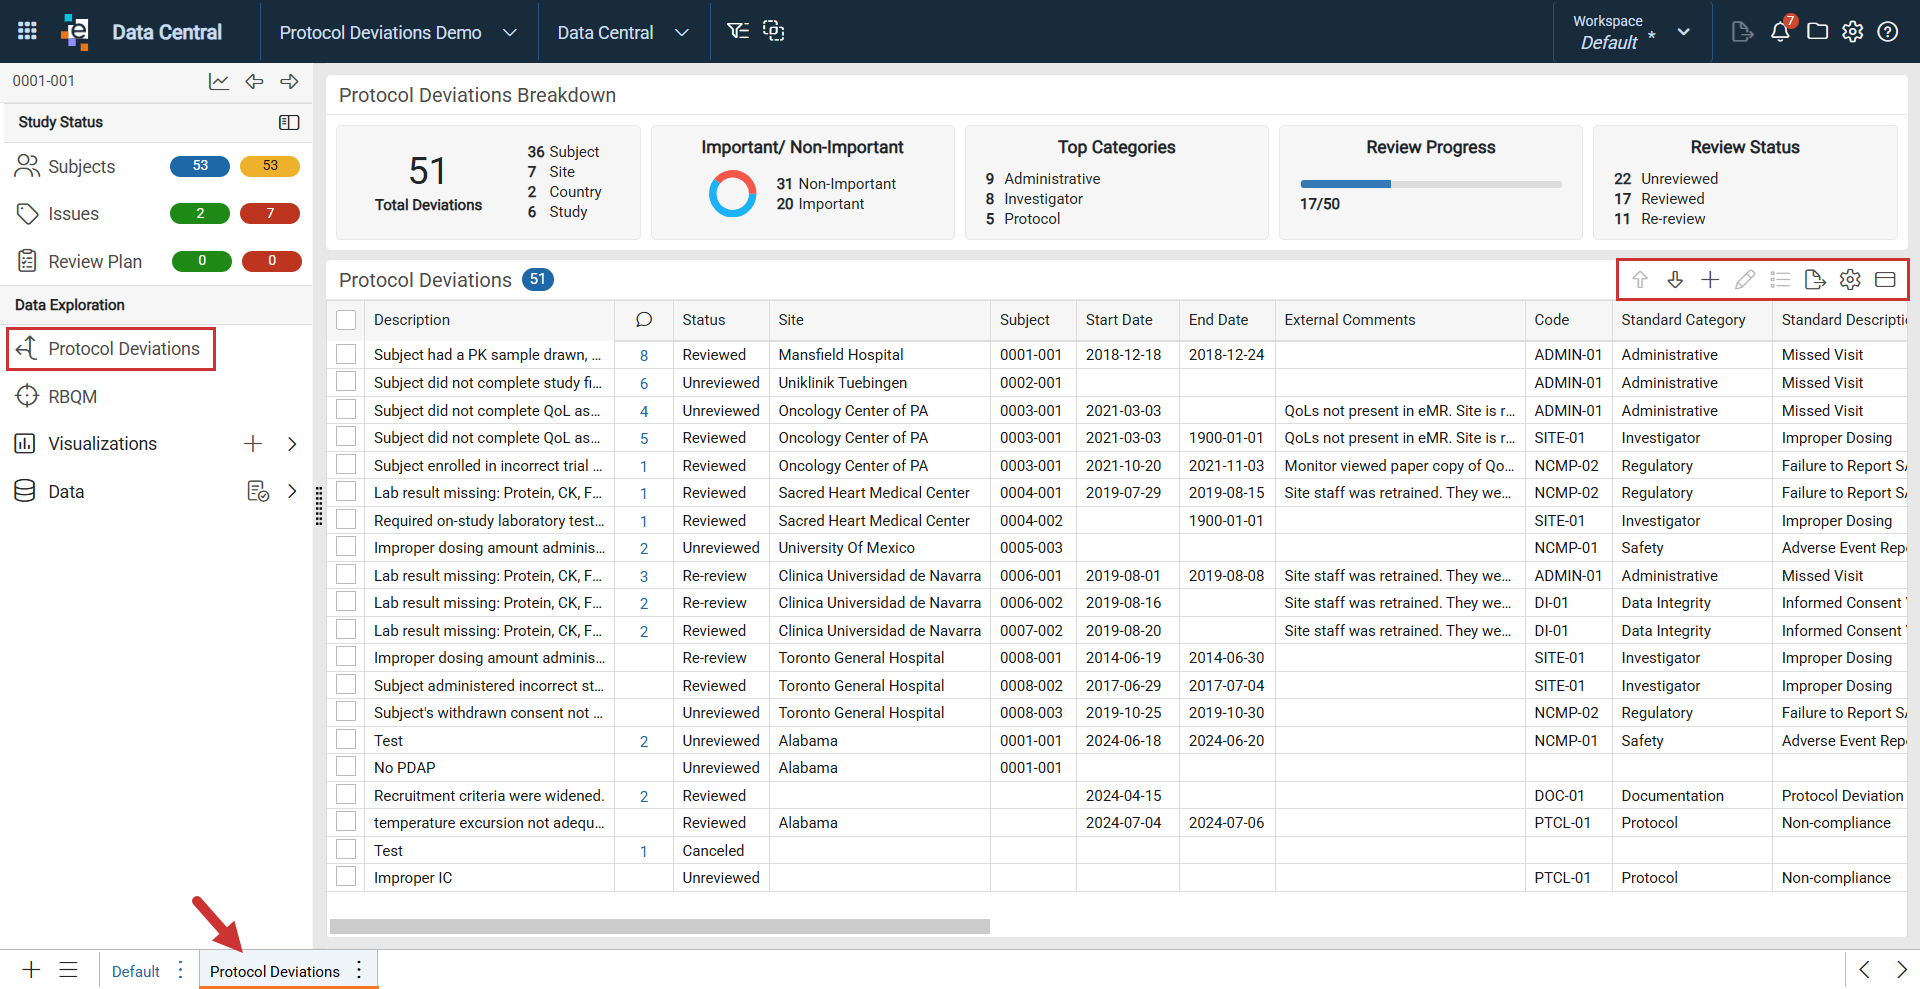Click the red 7 Issues badge
The width and height of the screenshot is (1920, 989).
(270, 213)
